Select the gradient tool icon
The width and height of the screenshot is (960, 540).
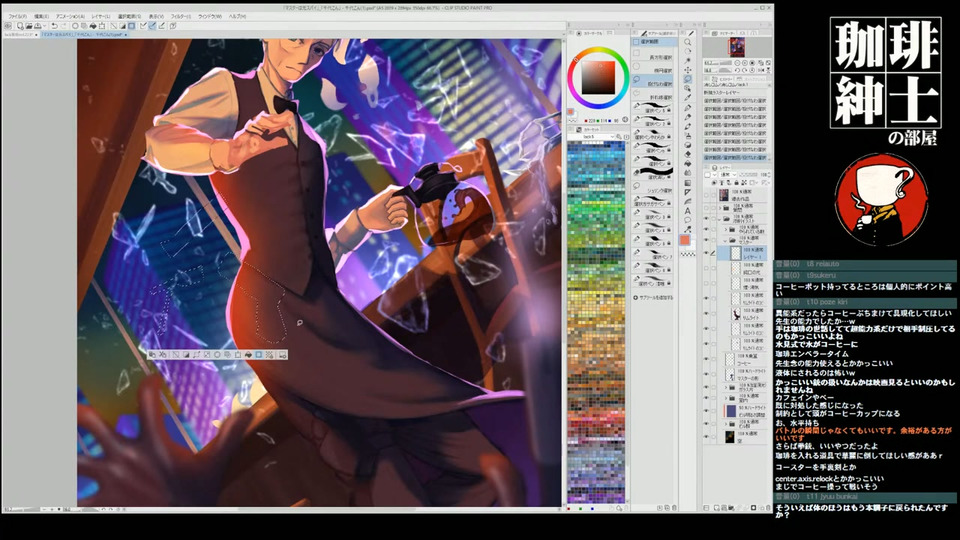click(689, 185)
